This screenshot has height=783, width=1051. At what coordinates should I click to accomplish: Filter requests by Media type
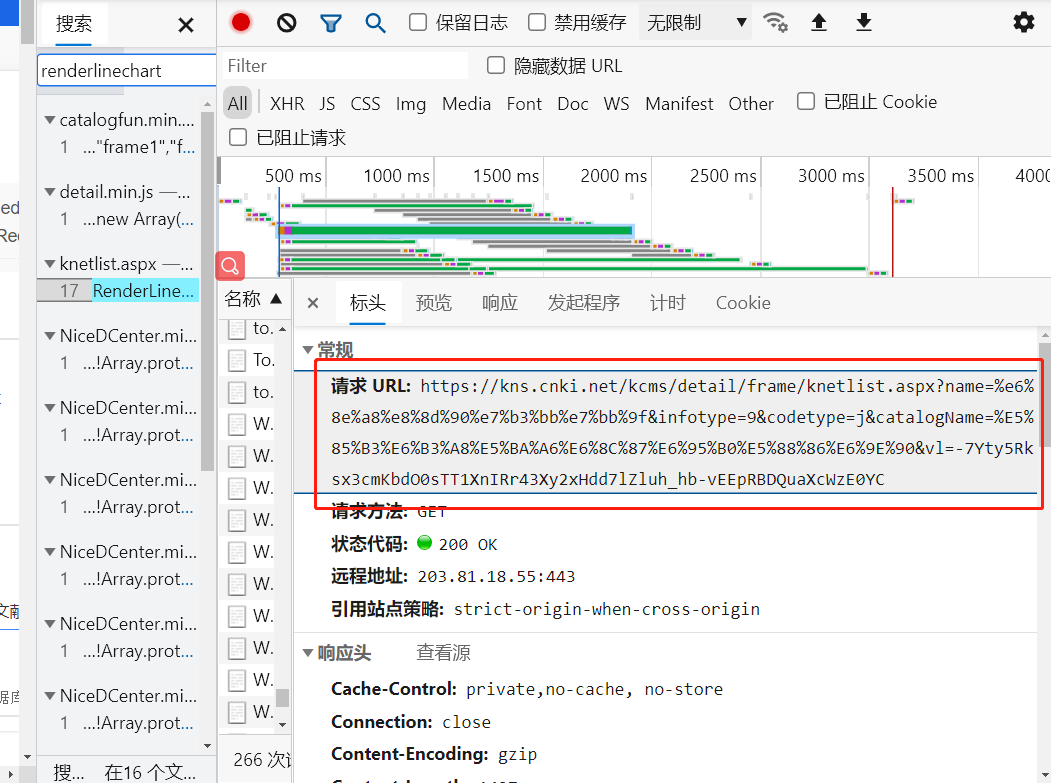(x=467, y=104)
